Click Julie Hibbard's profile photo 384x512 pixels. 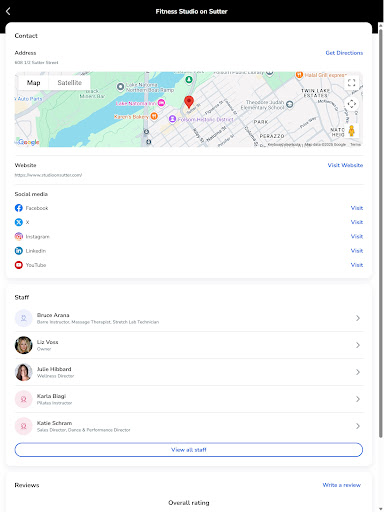pyautogui.click(x=23, y=372)
